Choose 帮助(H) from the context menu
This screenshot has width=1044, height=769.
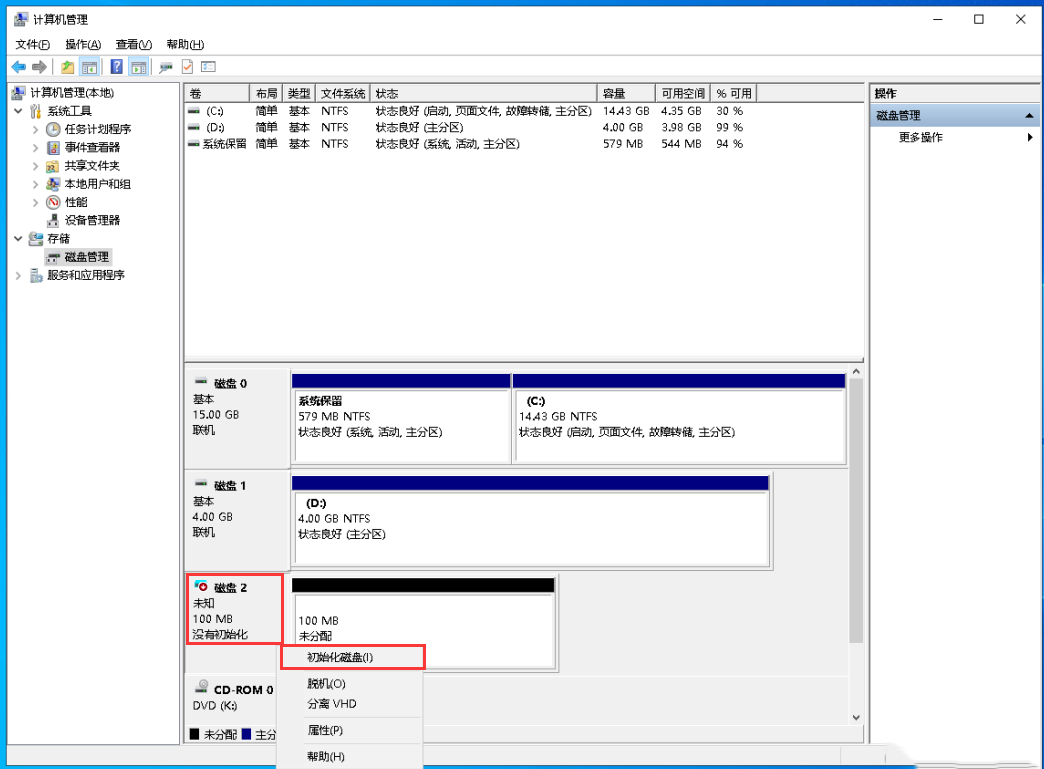(350, 756)
